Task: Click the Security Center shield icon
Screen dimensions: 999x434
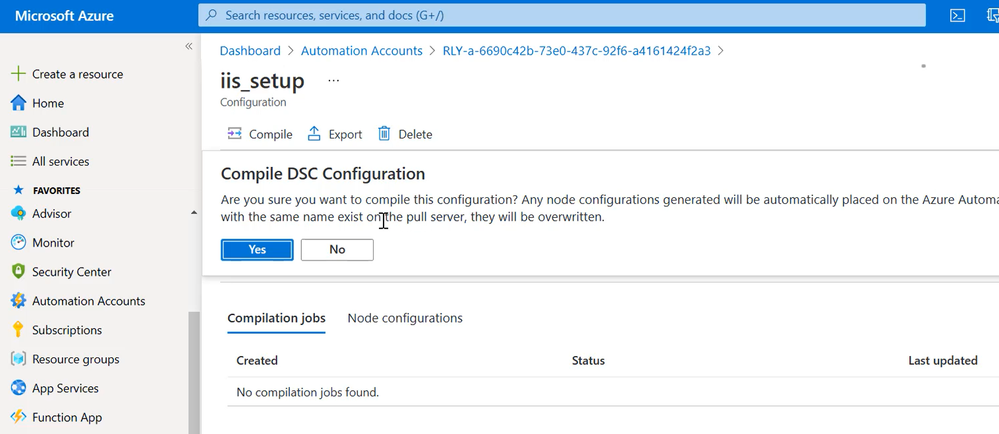Action: pyautogui.click(x=18, y=271)
